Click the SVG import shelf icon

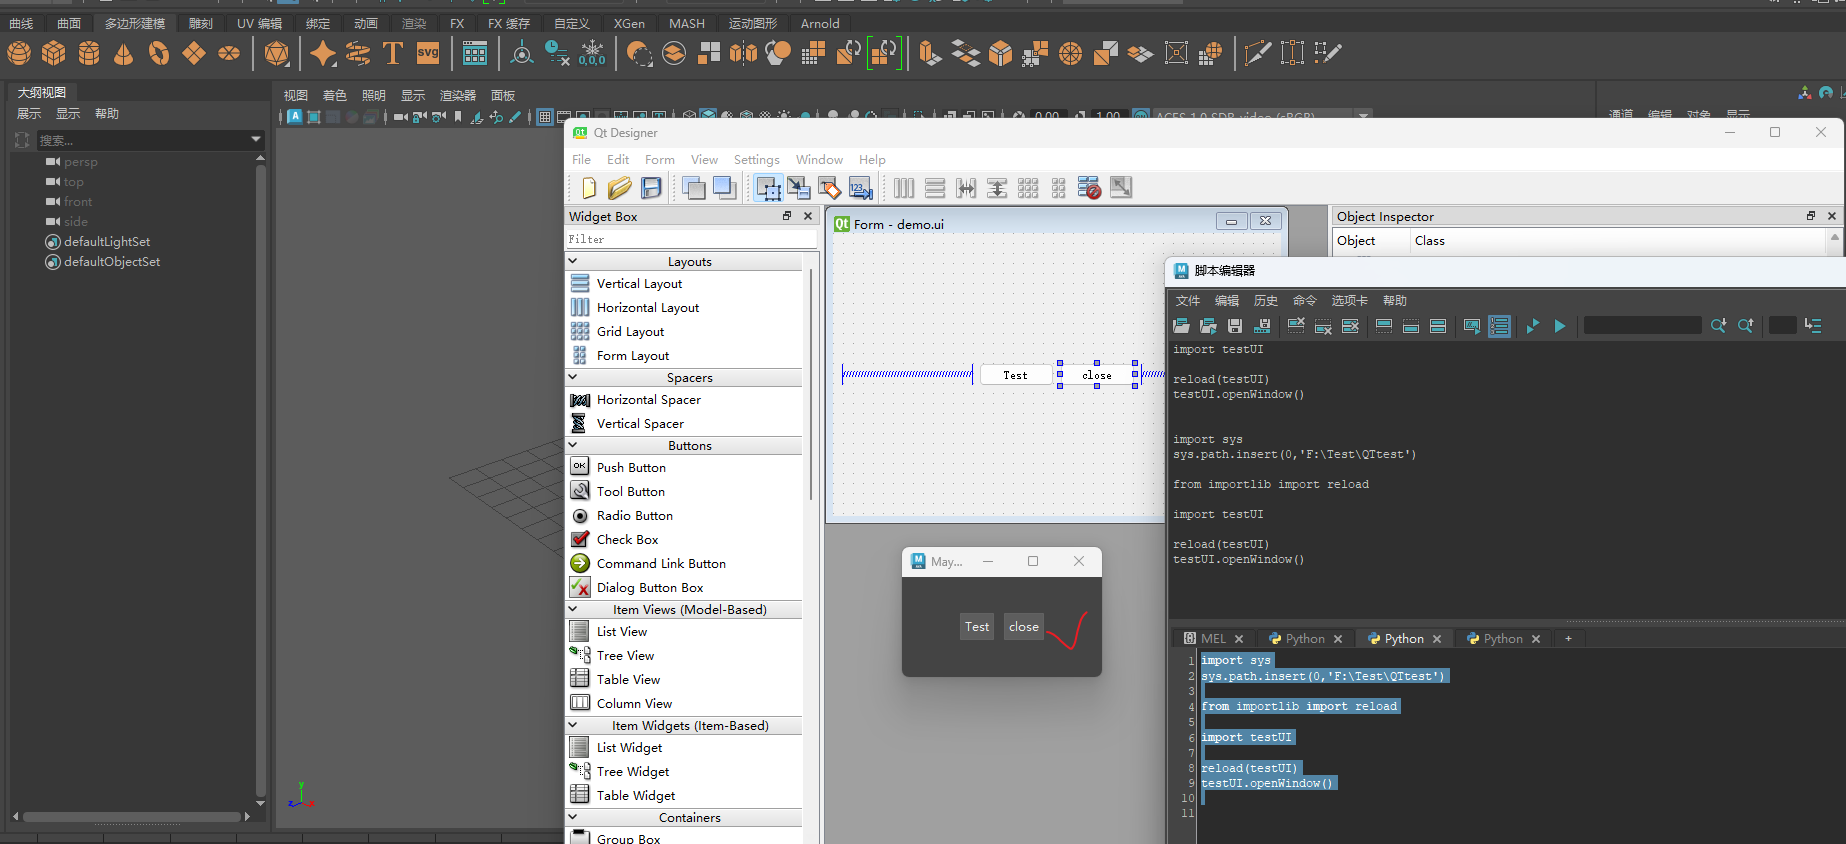pyautogui.click(x=428, y=53)
